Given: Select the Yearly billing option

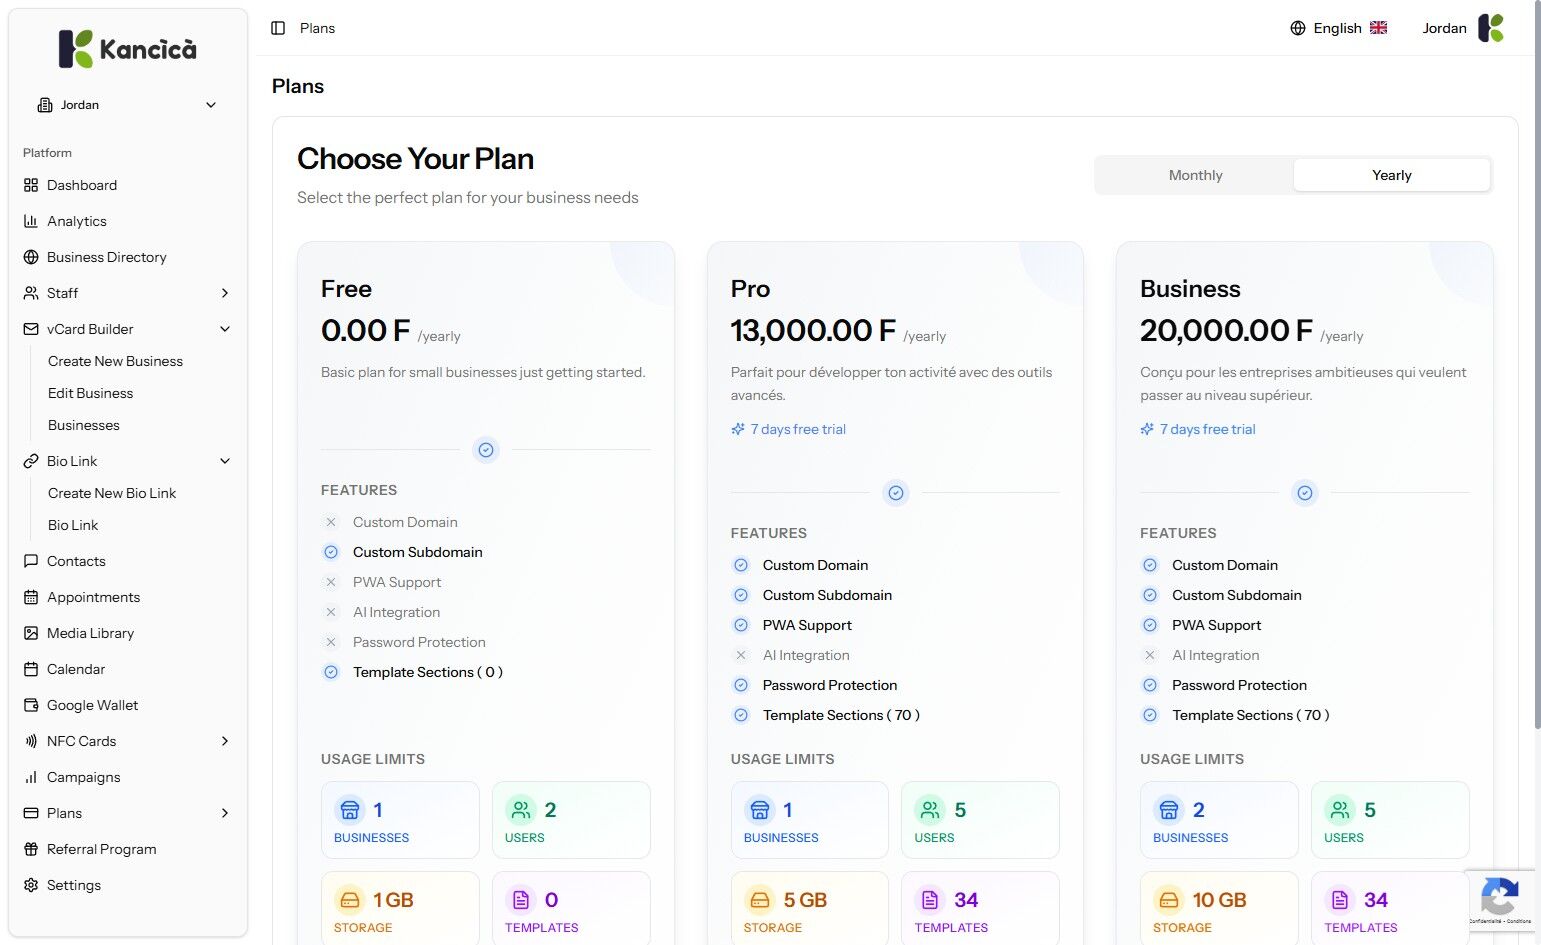Looking at the screenshot, I should point(1391,175).
